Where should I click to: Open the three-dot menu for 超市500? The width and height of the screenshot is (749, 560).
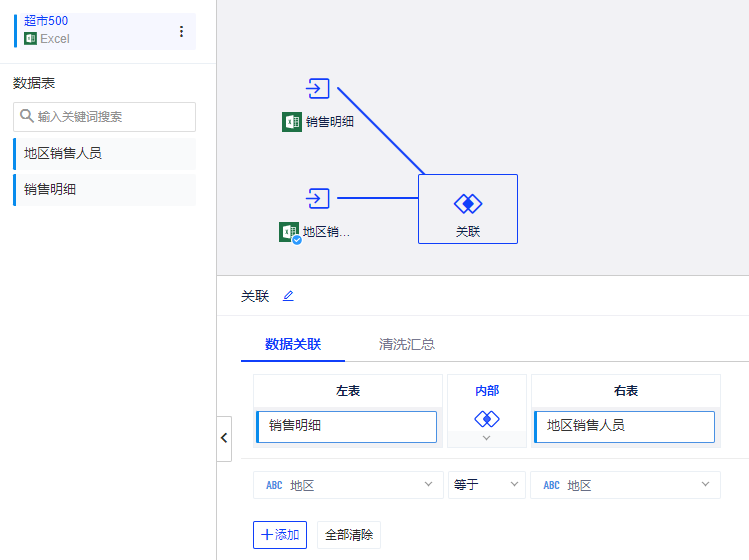(181, 31)
